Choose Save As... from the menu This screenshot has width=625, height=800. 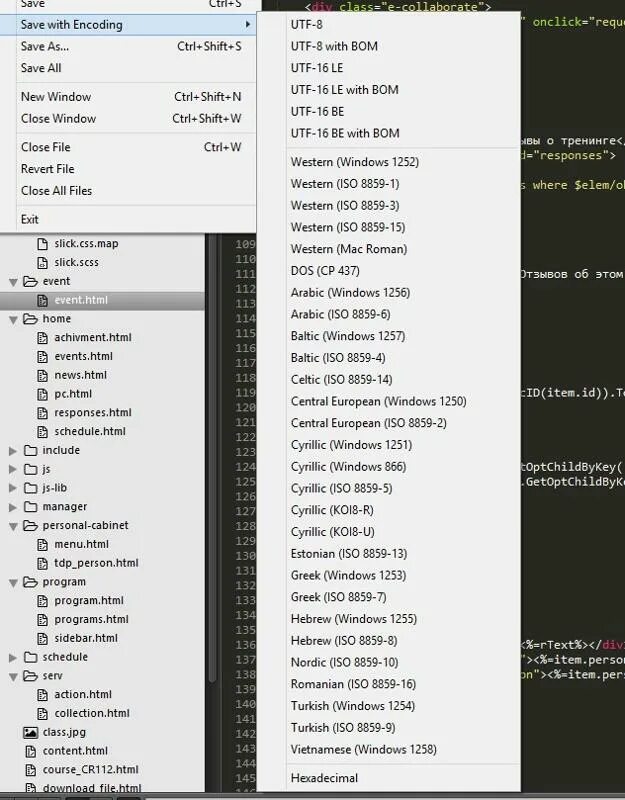tap(128, 46)
